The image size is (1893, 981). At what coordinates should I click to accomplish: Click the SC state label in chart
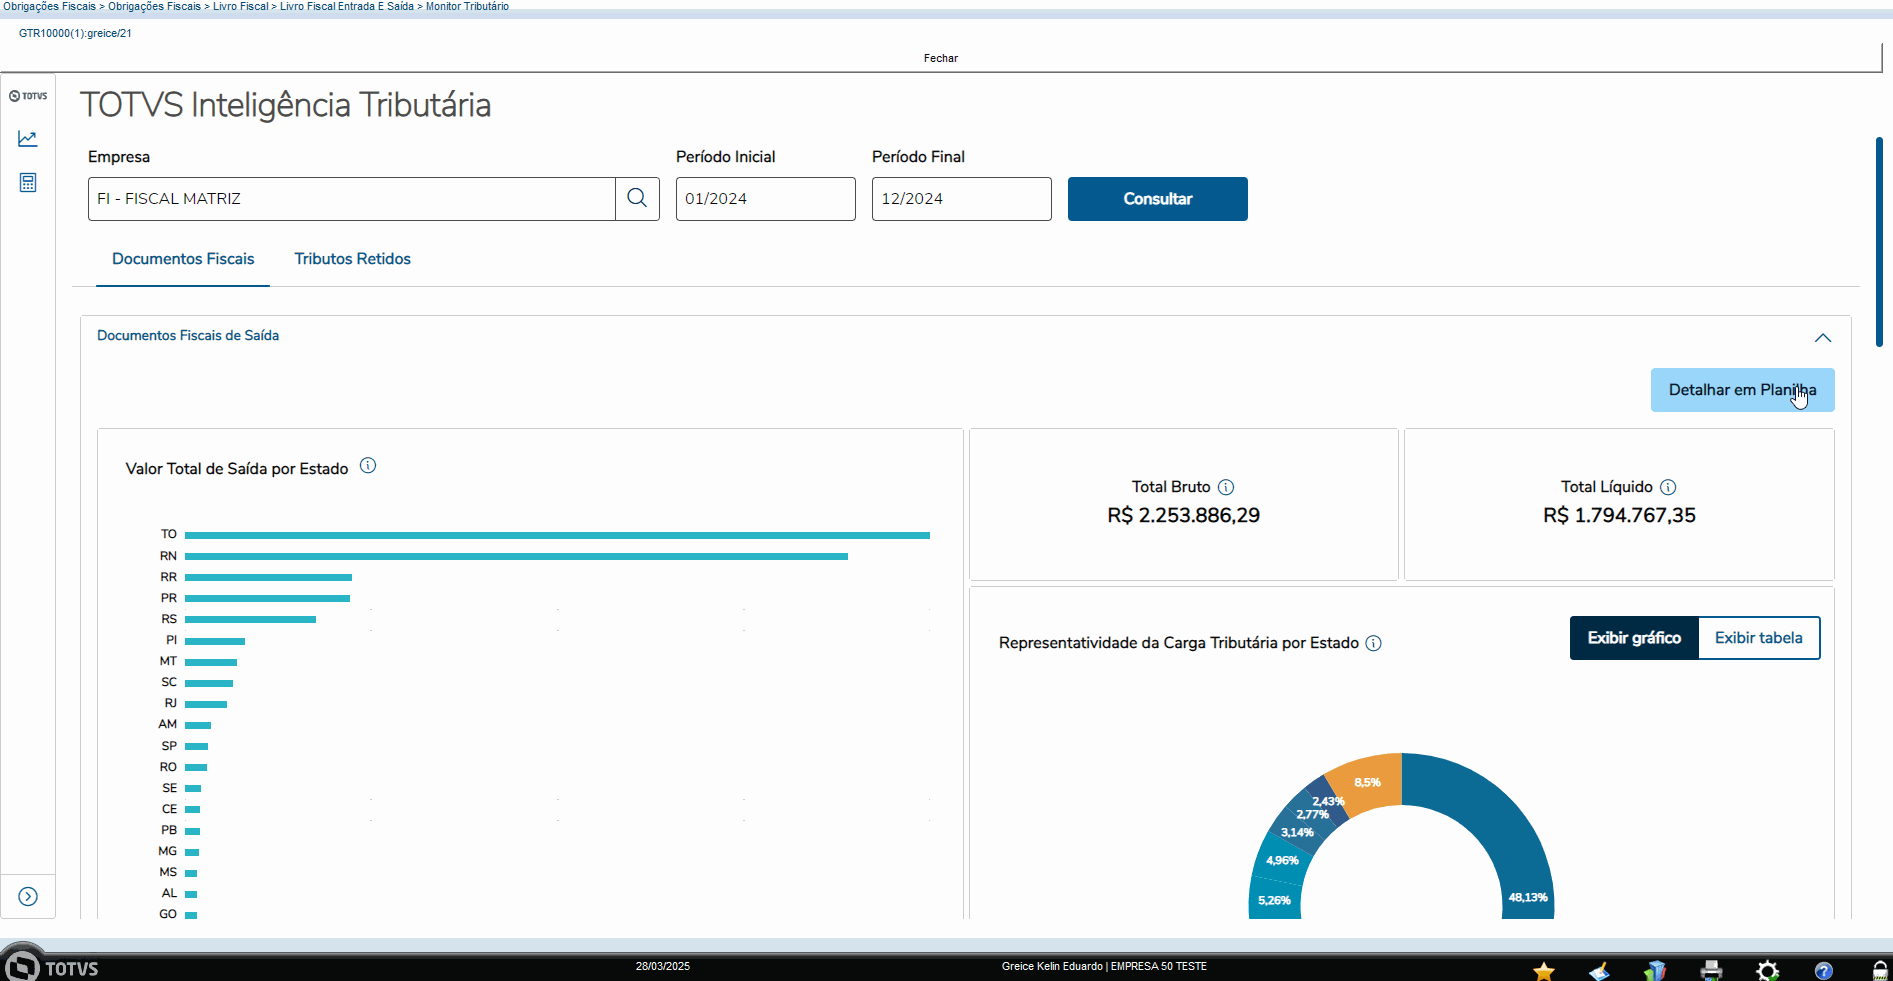point(169,682)
